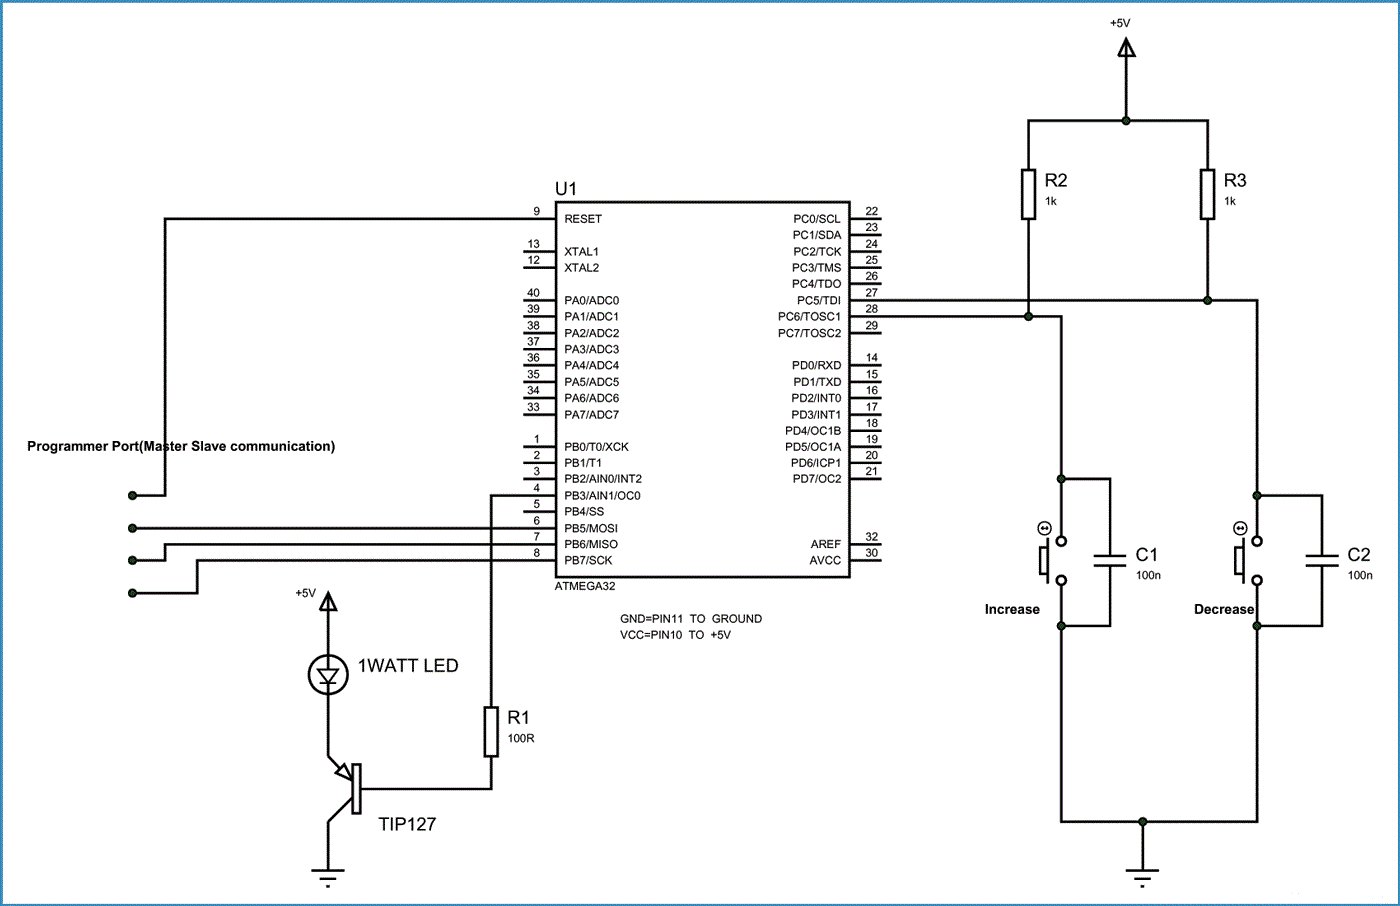
Task: Click the junction dot below the +5V arrow
Action: 1126,121
